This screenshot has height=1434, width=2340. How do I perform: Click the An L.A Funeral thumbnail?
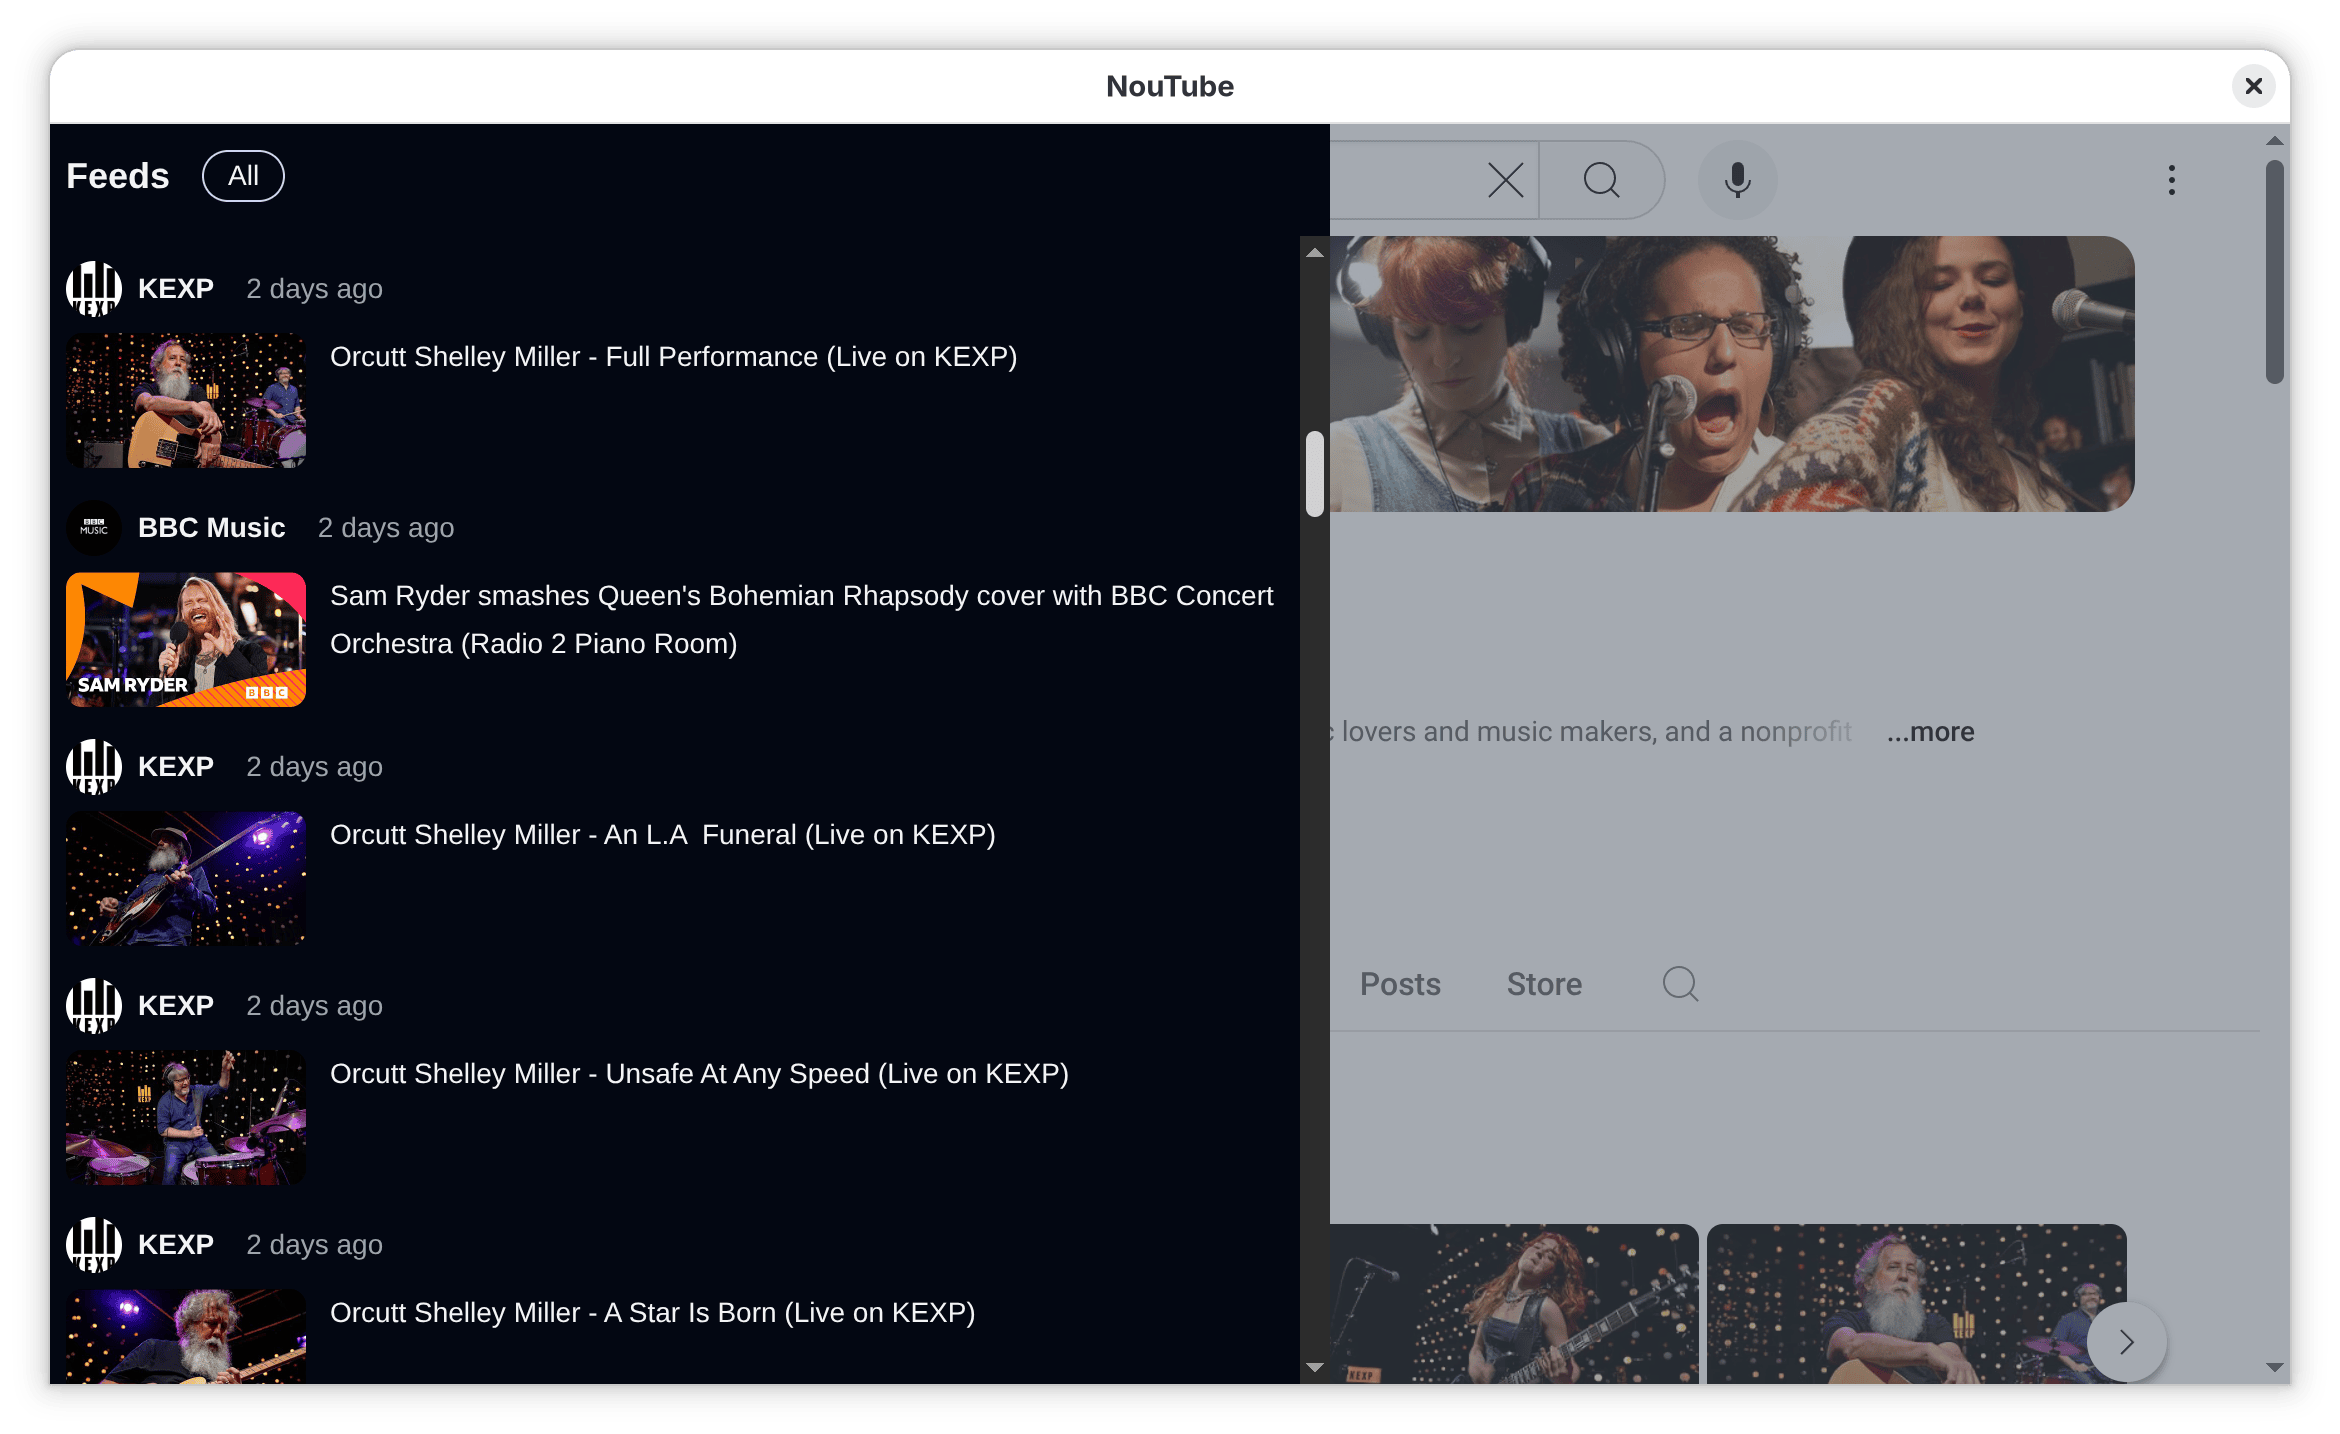pyautogui.click(x=186, y=878)
